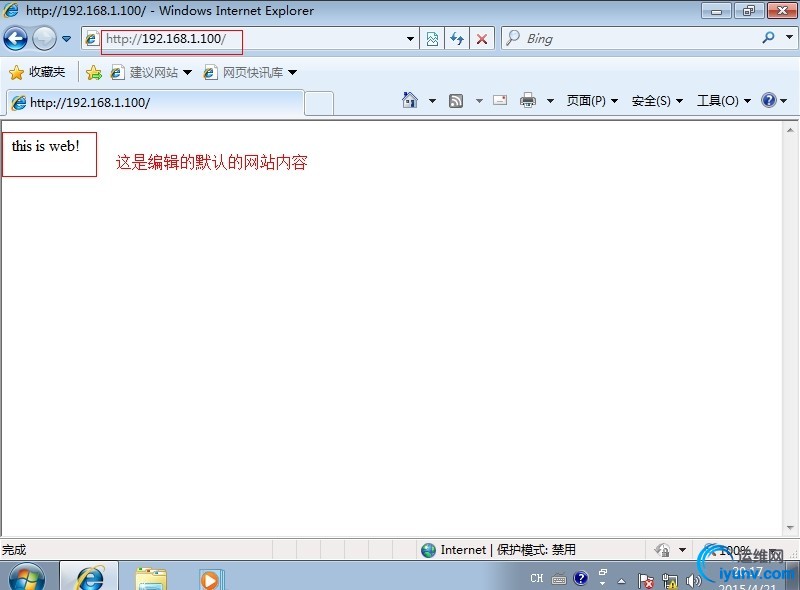Open Windows Explorer folder taskbar icon
The image size is (800, 590).
[x=151, y=578]
